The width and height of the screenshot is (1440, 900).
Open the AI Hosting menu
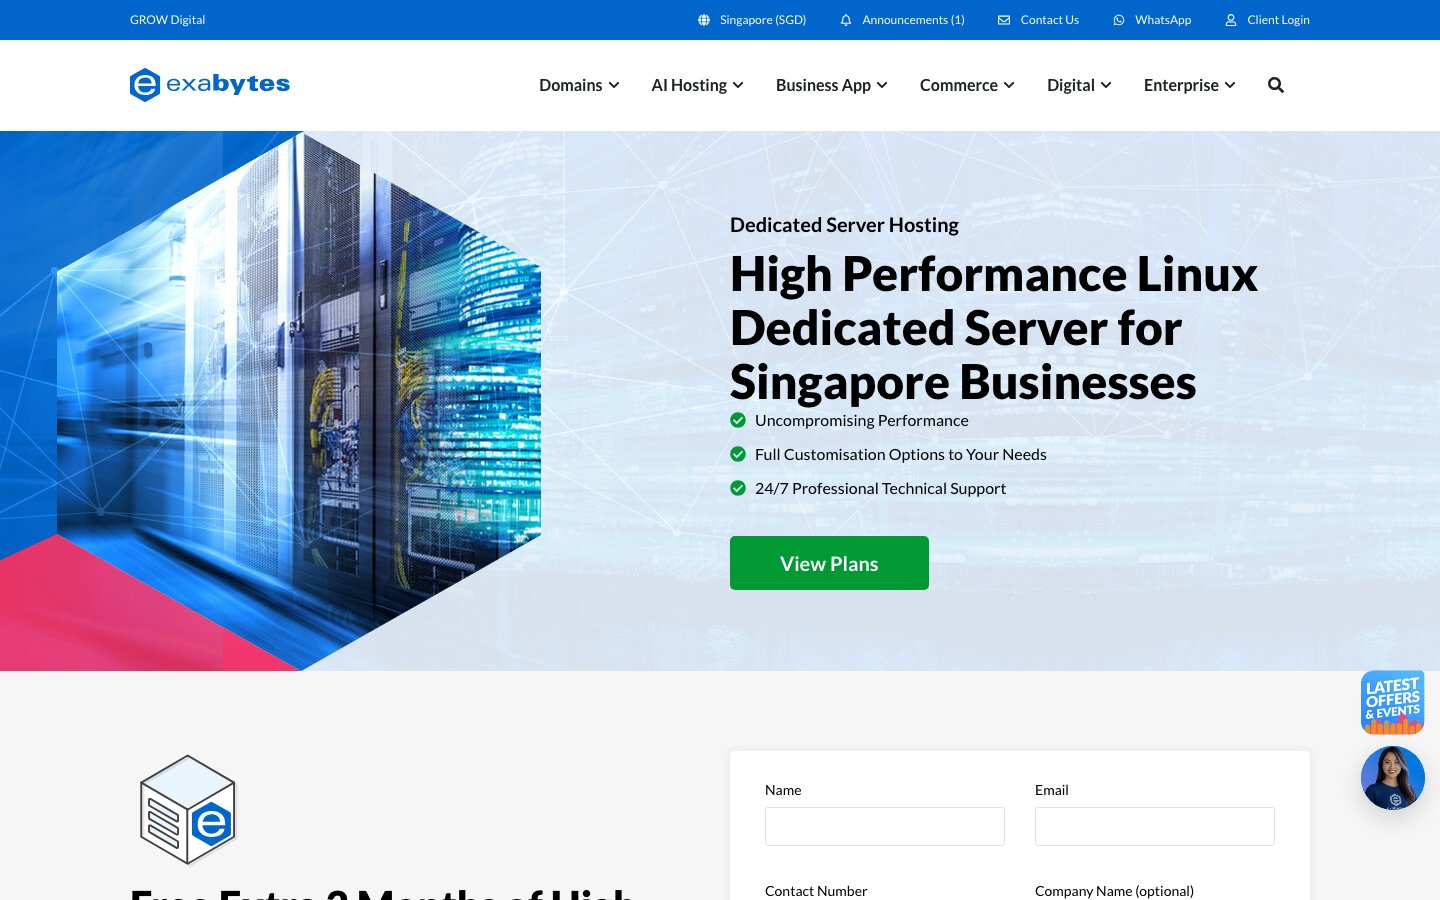(697, 85)
